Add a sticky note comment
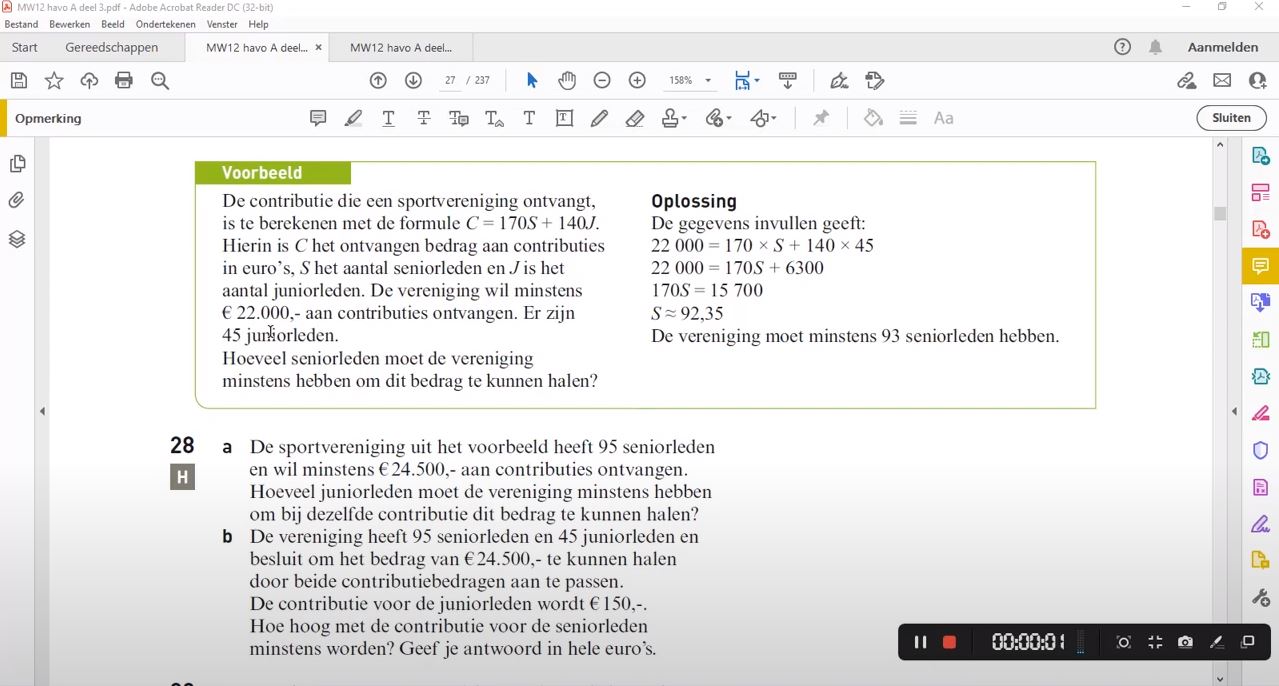The width and height of the screenshot is (1279, 686). tap(318, 118)
